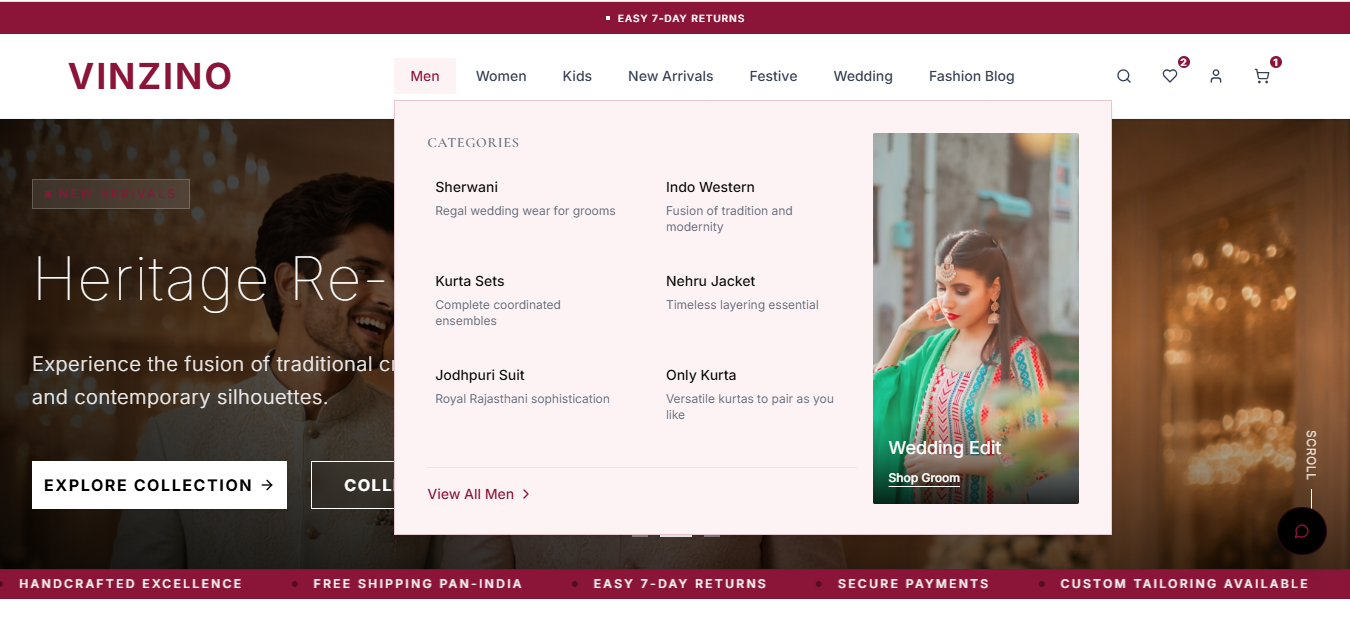Click the cart count badge
Viewport: 1350px width, 633px height.
point(1276,62)
